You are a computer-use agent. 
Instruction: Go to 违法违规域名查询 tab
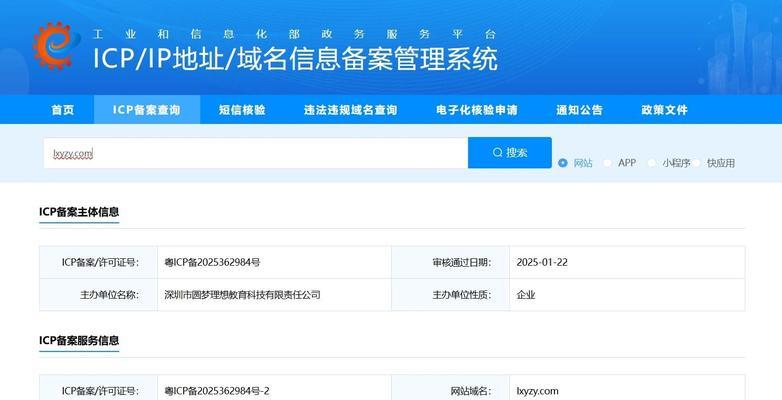(350, 110)
